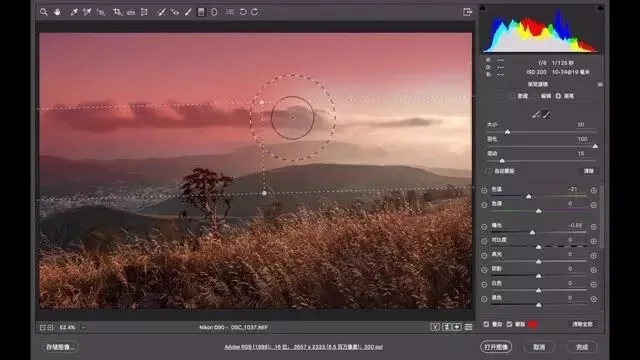Decrease 阴影 shadows with minus icon
Image resolution: width=640 pixels, height=360 pixels.
pos(484,270)
